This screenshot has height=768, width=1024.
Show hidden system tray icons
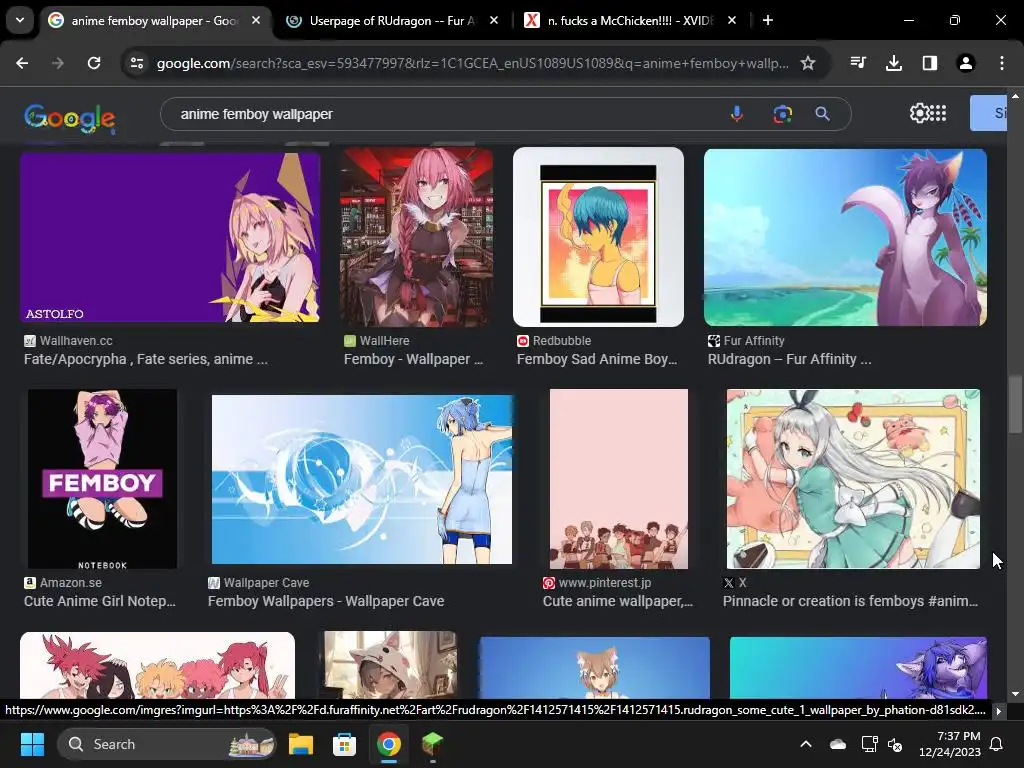pos(806,744)
